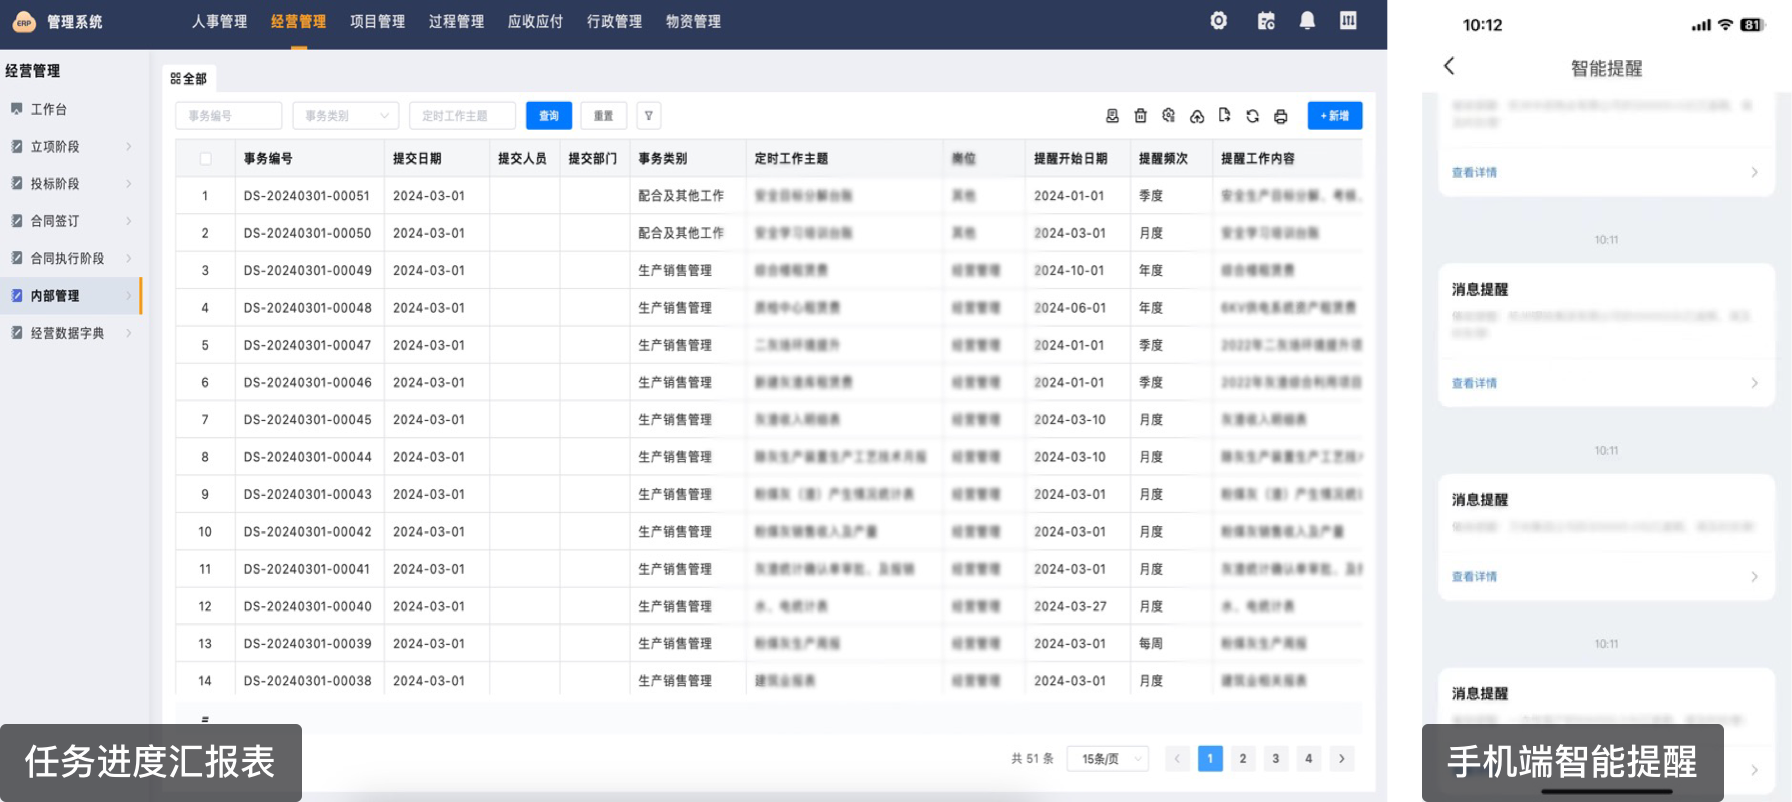Toggle the select-all checkbox in the table header
The width and height of the screenshot is (1792, 802).
point(205,158)
